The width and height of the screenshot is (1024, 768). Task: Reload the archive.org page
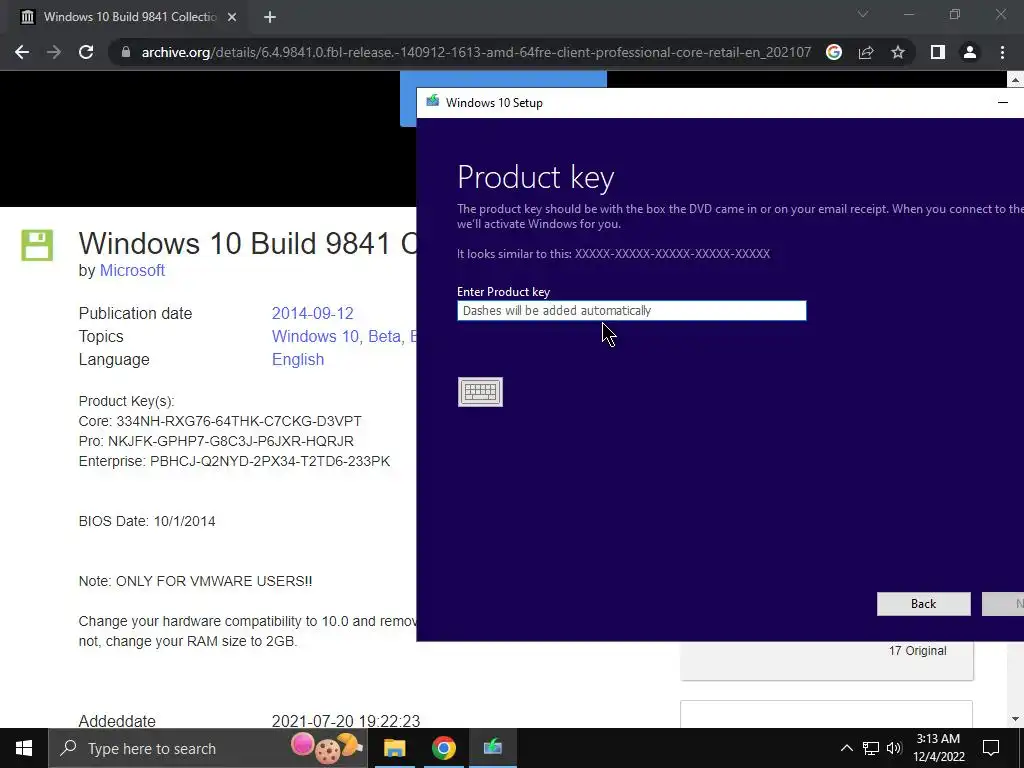click(86, 52)
